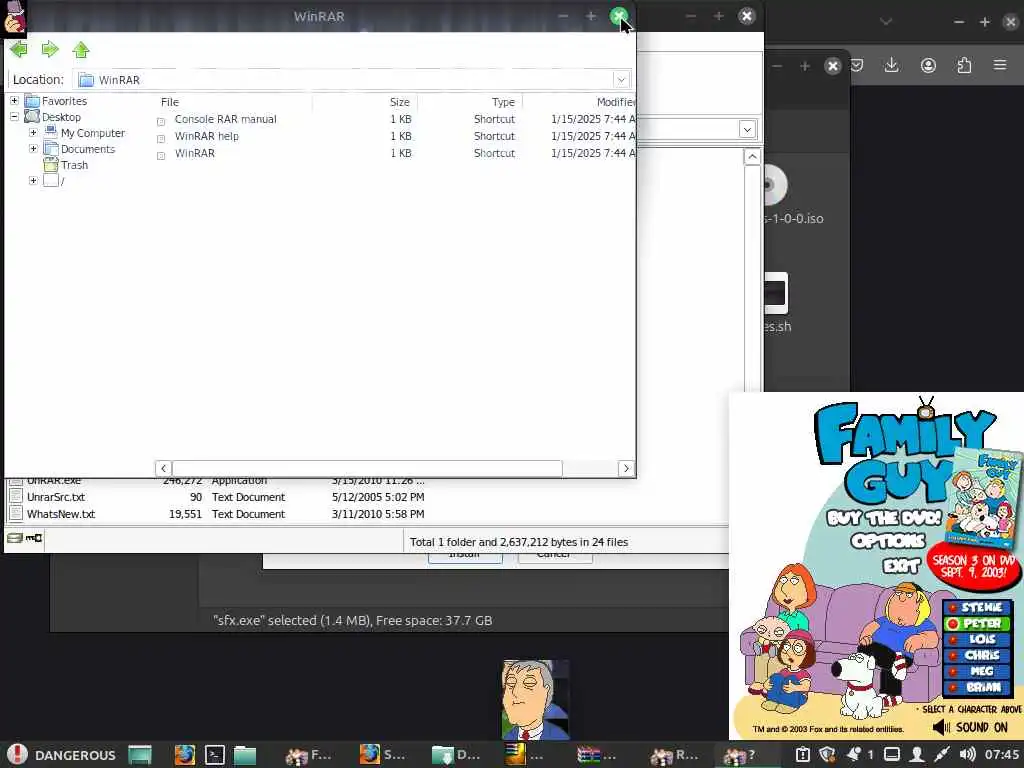Go forward with the green right arrow
The height and width of the screenshot is (768, 1024).
coord(50,49)
